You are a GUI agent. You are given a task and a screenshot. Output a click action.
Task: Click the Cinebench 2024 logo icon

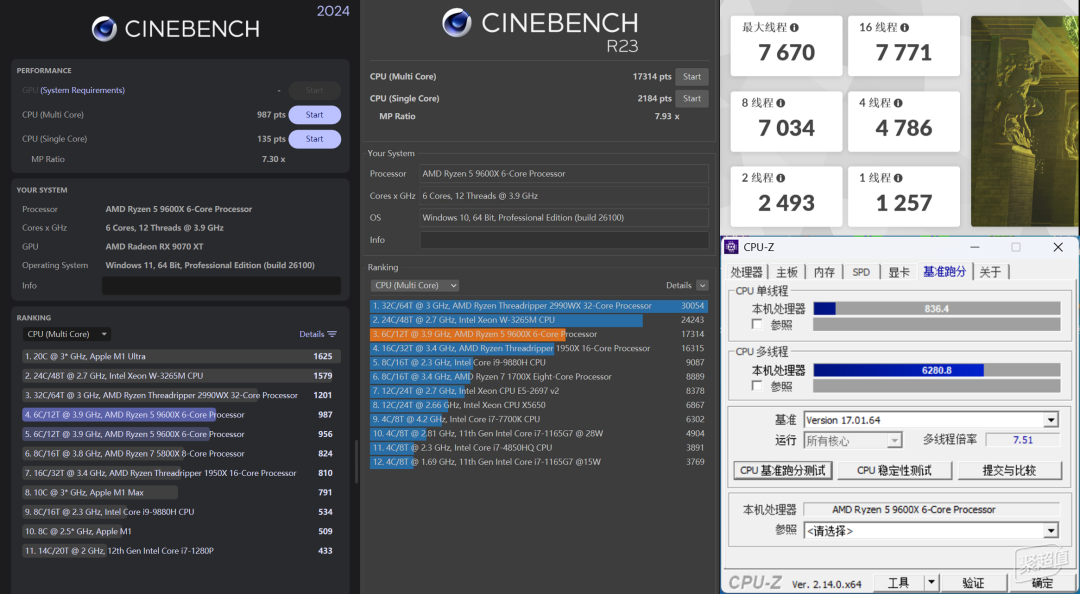pos(104,29)
